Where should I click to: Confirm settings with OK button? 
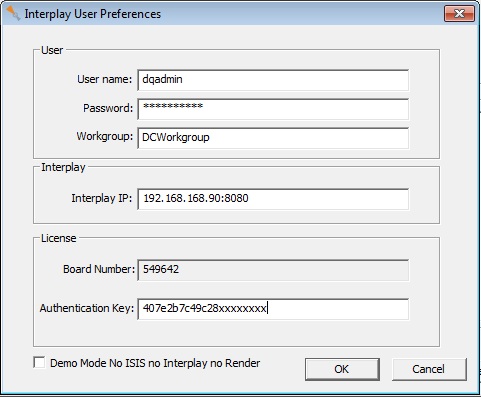click(x=342, y=369)
